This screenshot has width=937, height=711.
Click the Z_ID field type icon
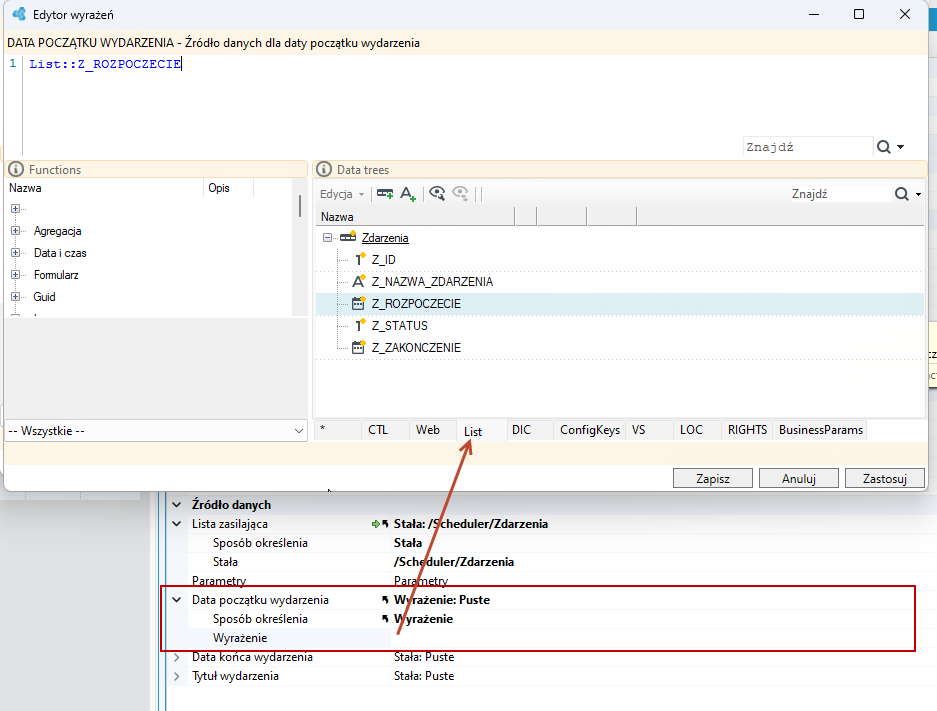pos(360,259)
